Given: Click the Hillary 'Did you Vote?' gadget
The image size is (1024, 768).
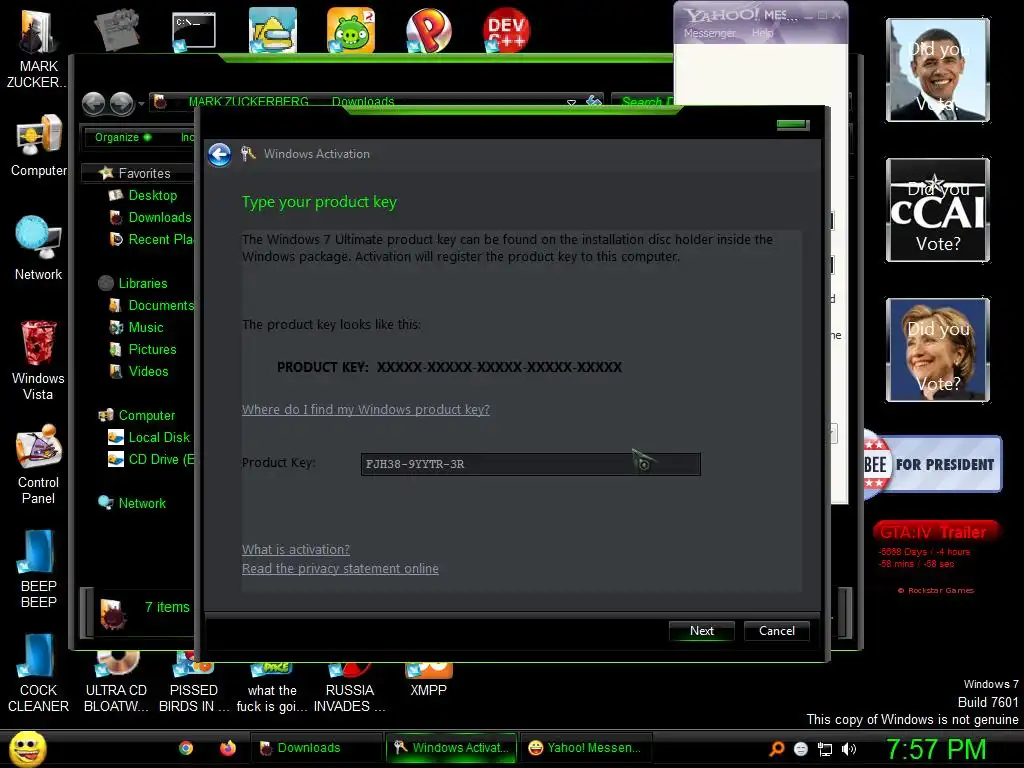Looking at the screenshot, I should pyautogui.click(x=938, y=350).
